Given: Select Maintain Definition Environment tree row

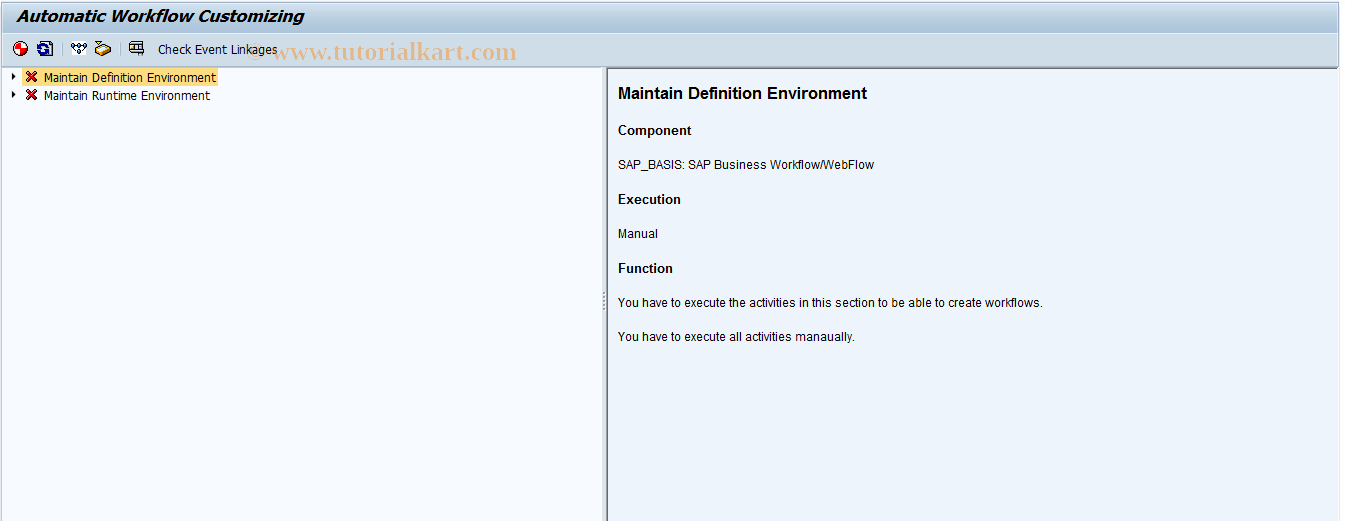Looking at the screenshot, I should tap(130, 77).
